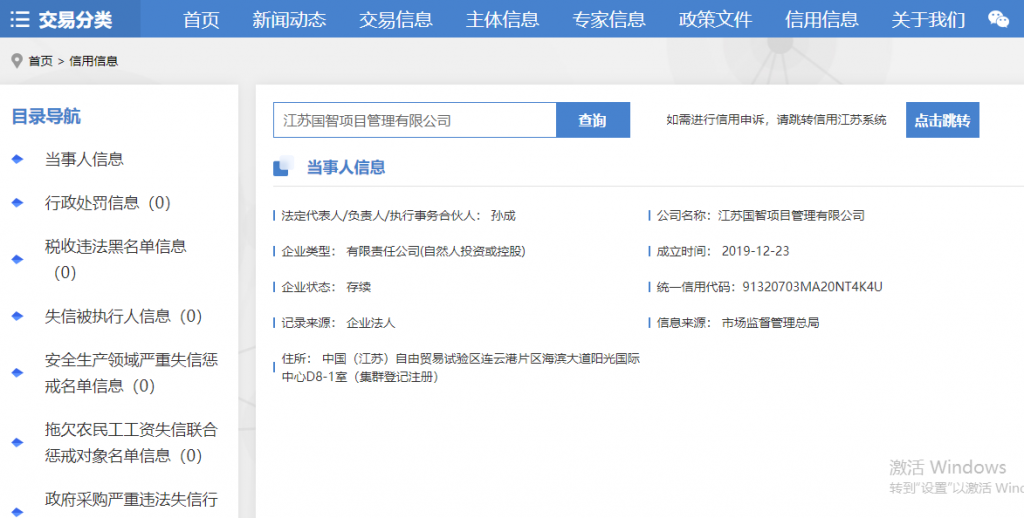Click the blue icon beside 当事人信息 heading
This screenshot has height=518, width=1024.
pos(283,167)
